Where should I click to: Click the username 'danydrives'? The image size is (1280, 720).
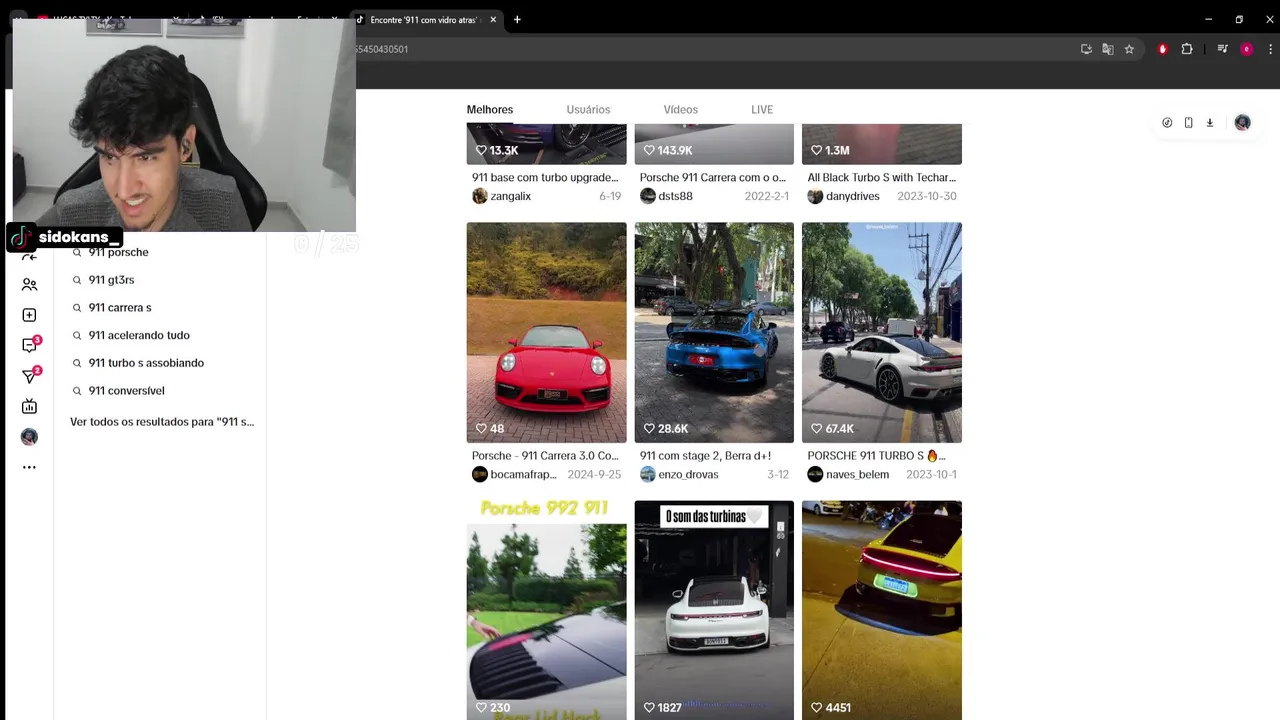853,196
